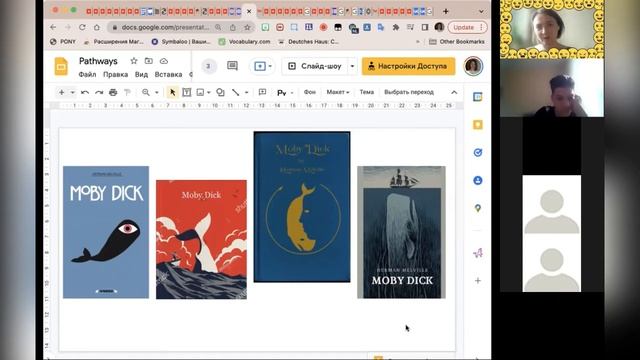640x360 pixels.
Task: Go to browser home page
Action: coord(97,27)
